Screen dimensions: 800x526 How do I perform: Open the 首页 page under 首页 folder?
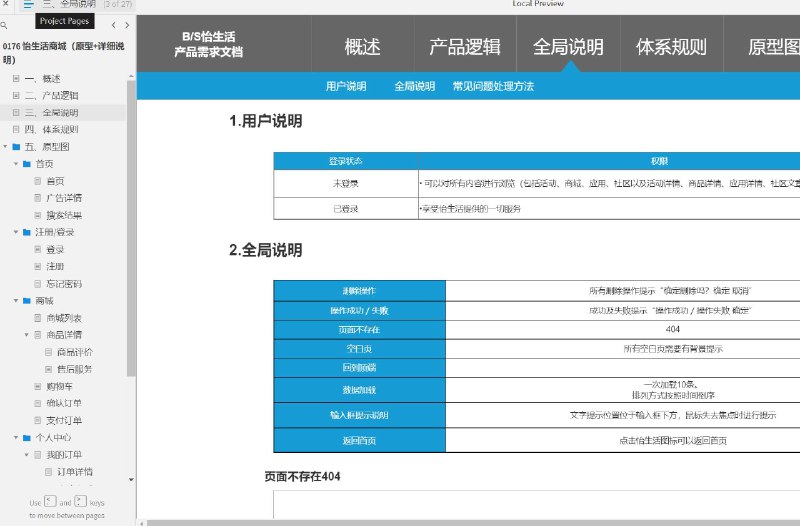55,181
